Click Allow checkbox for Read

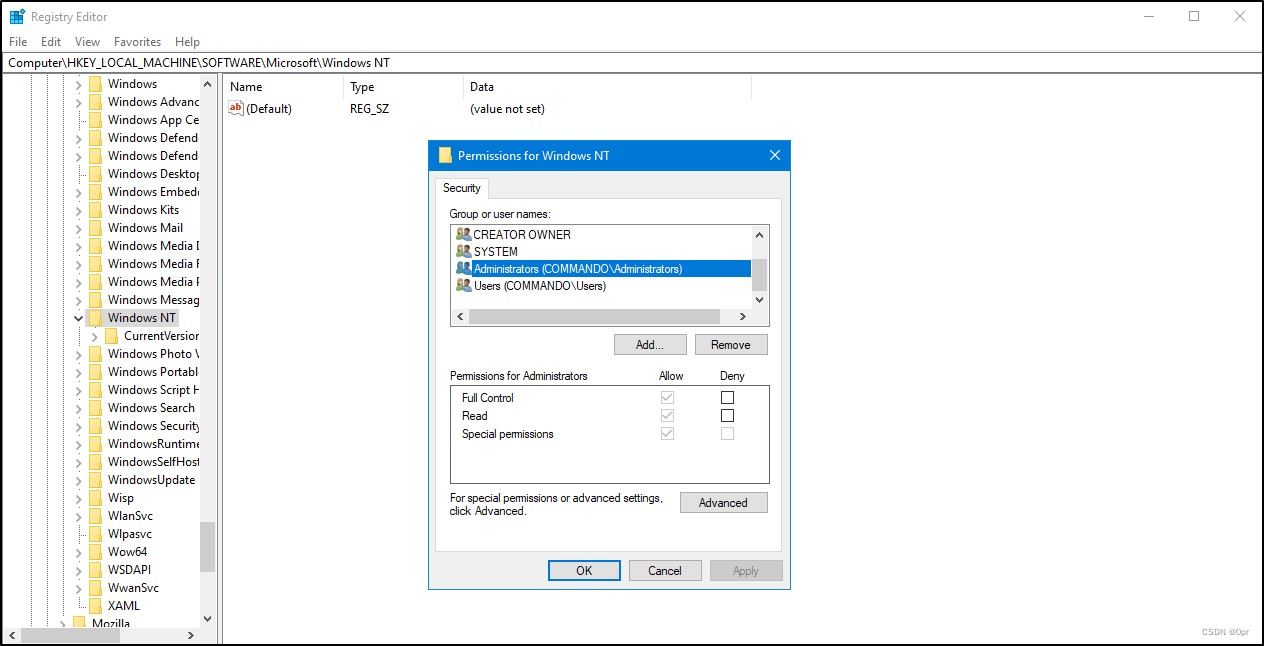point(667,416)
